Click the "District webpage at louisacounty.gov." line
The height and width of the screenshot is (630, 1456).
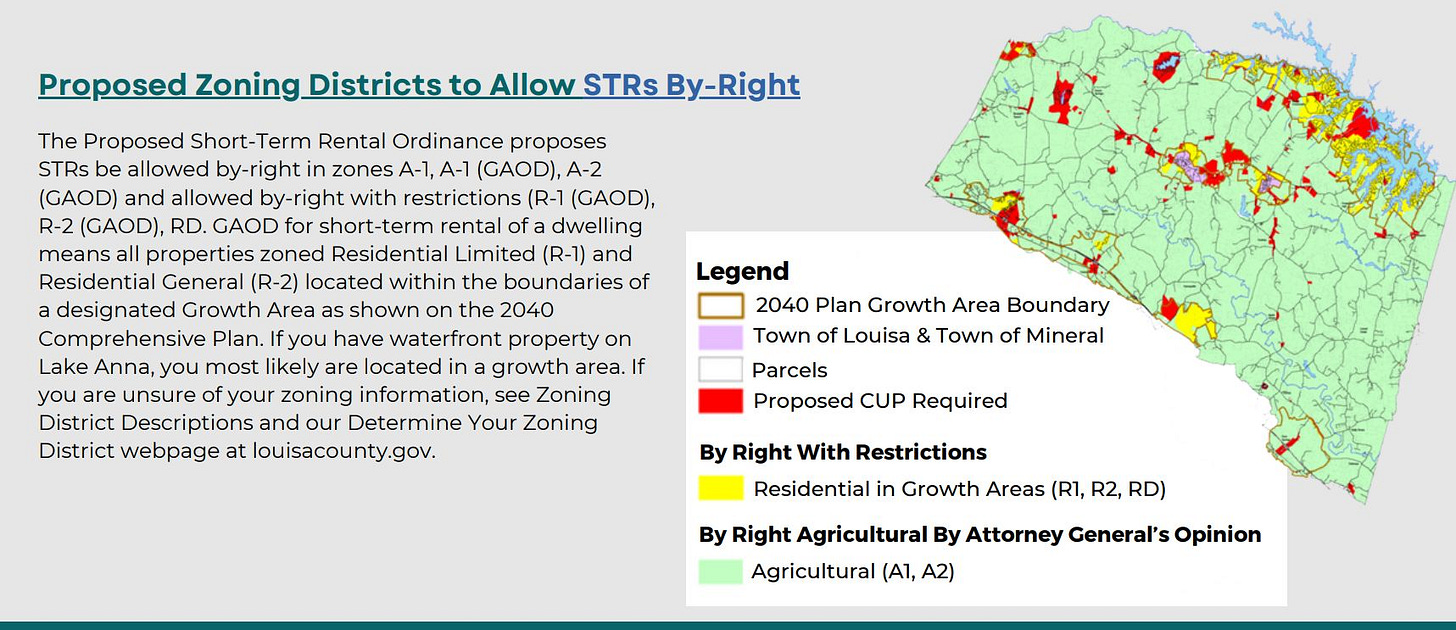tap(237, 450)
